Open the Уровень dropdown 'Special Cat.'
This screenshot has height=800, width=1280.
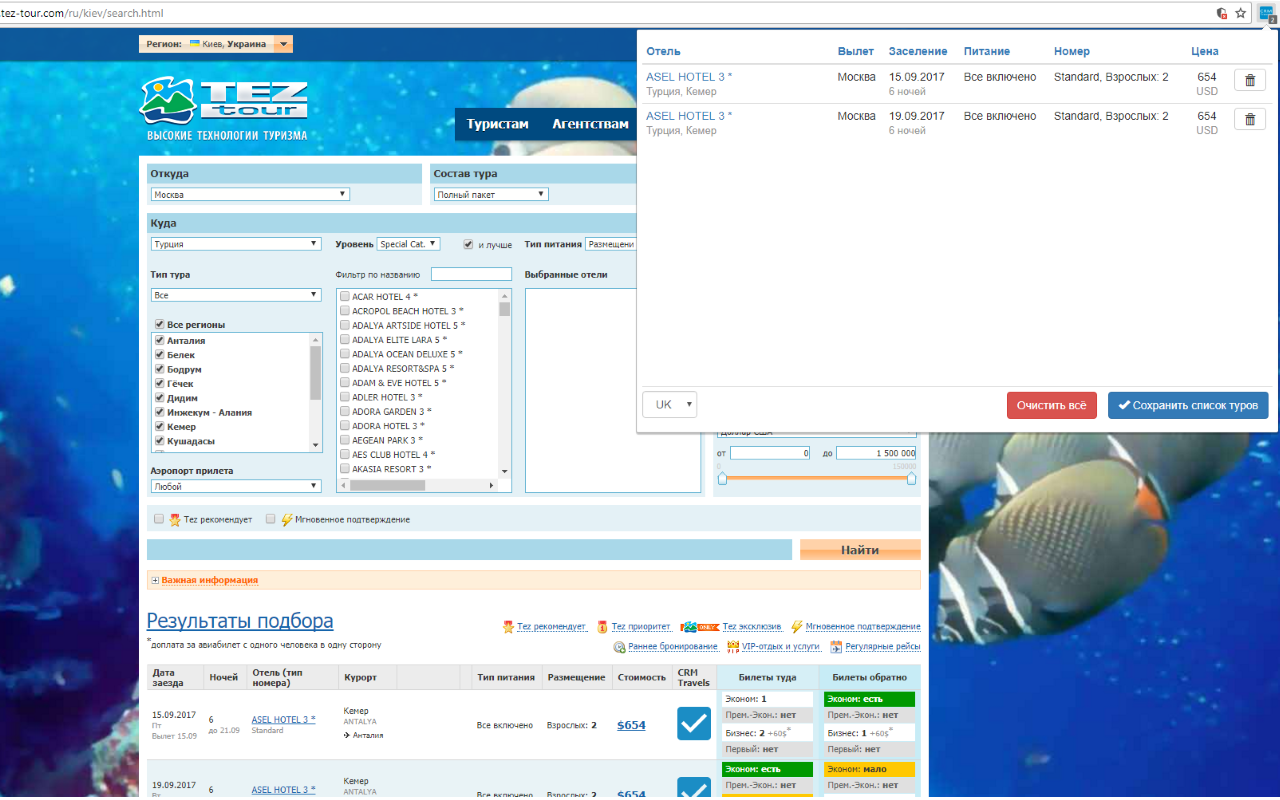tap(408, 244)
